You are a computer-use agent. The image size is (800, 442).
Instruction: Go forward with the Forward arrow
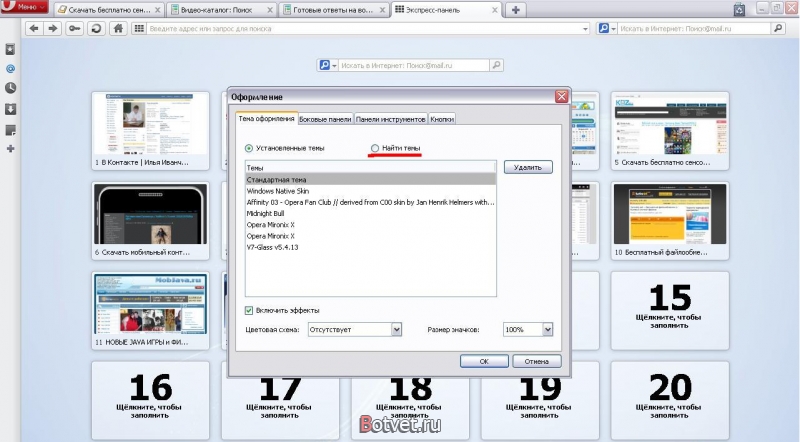pos(53,29)
